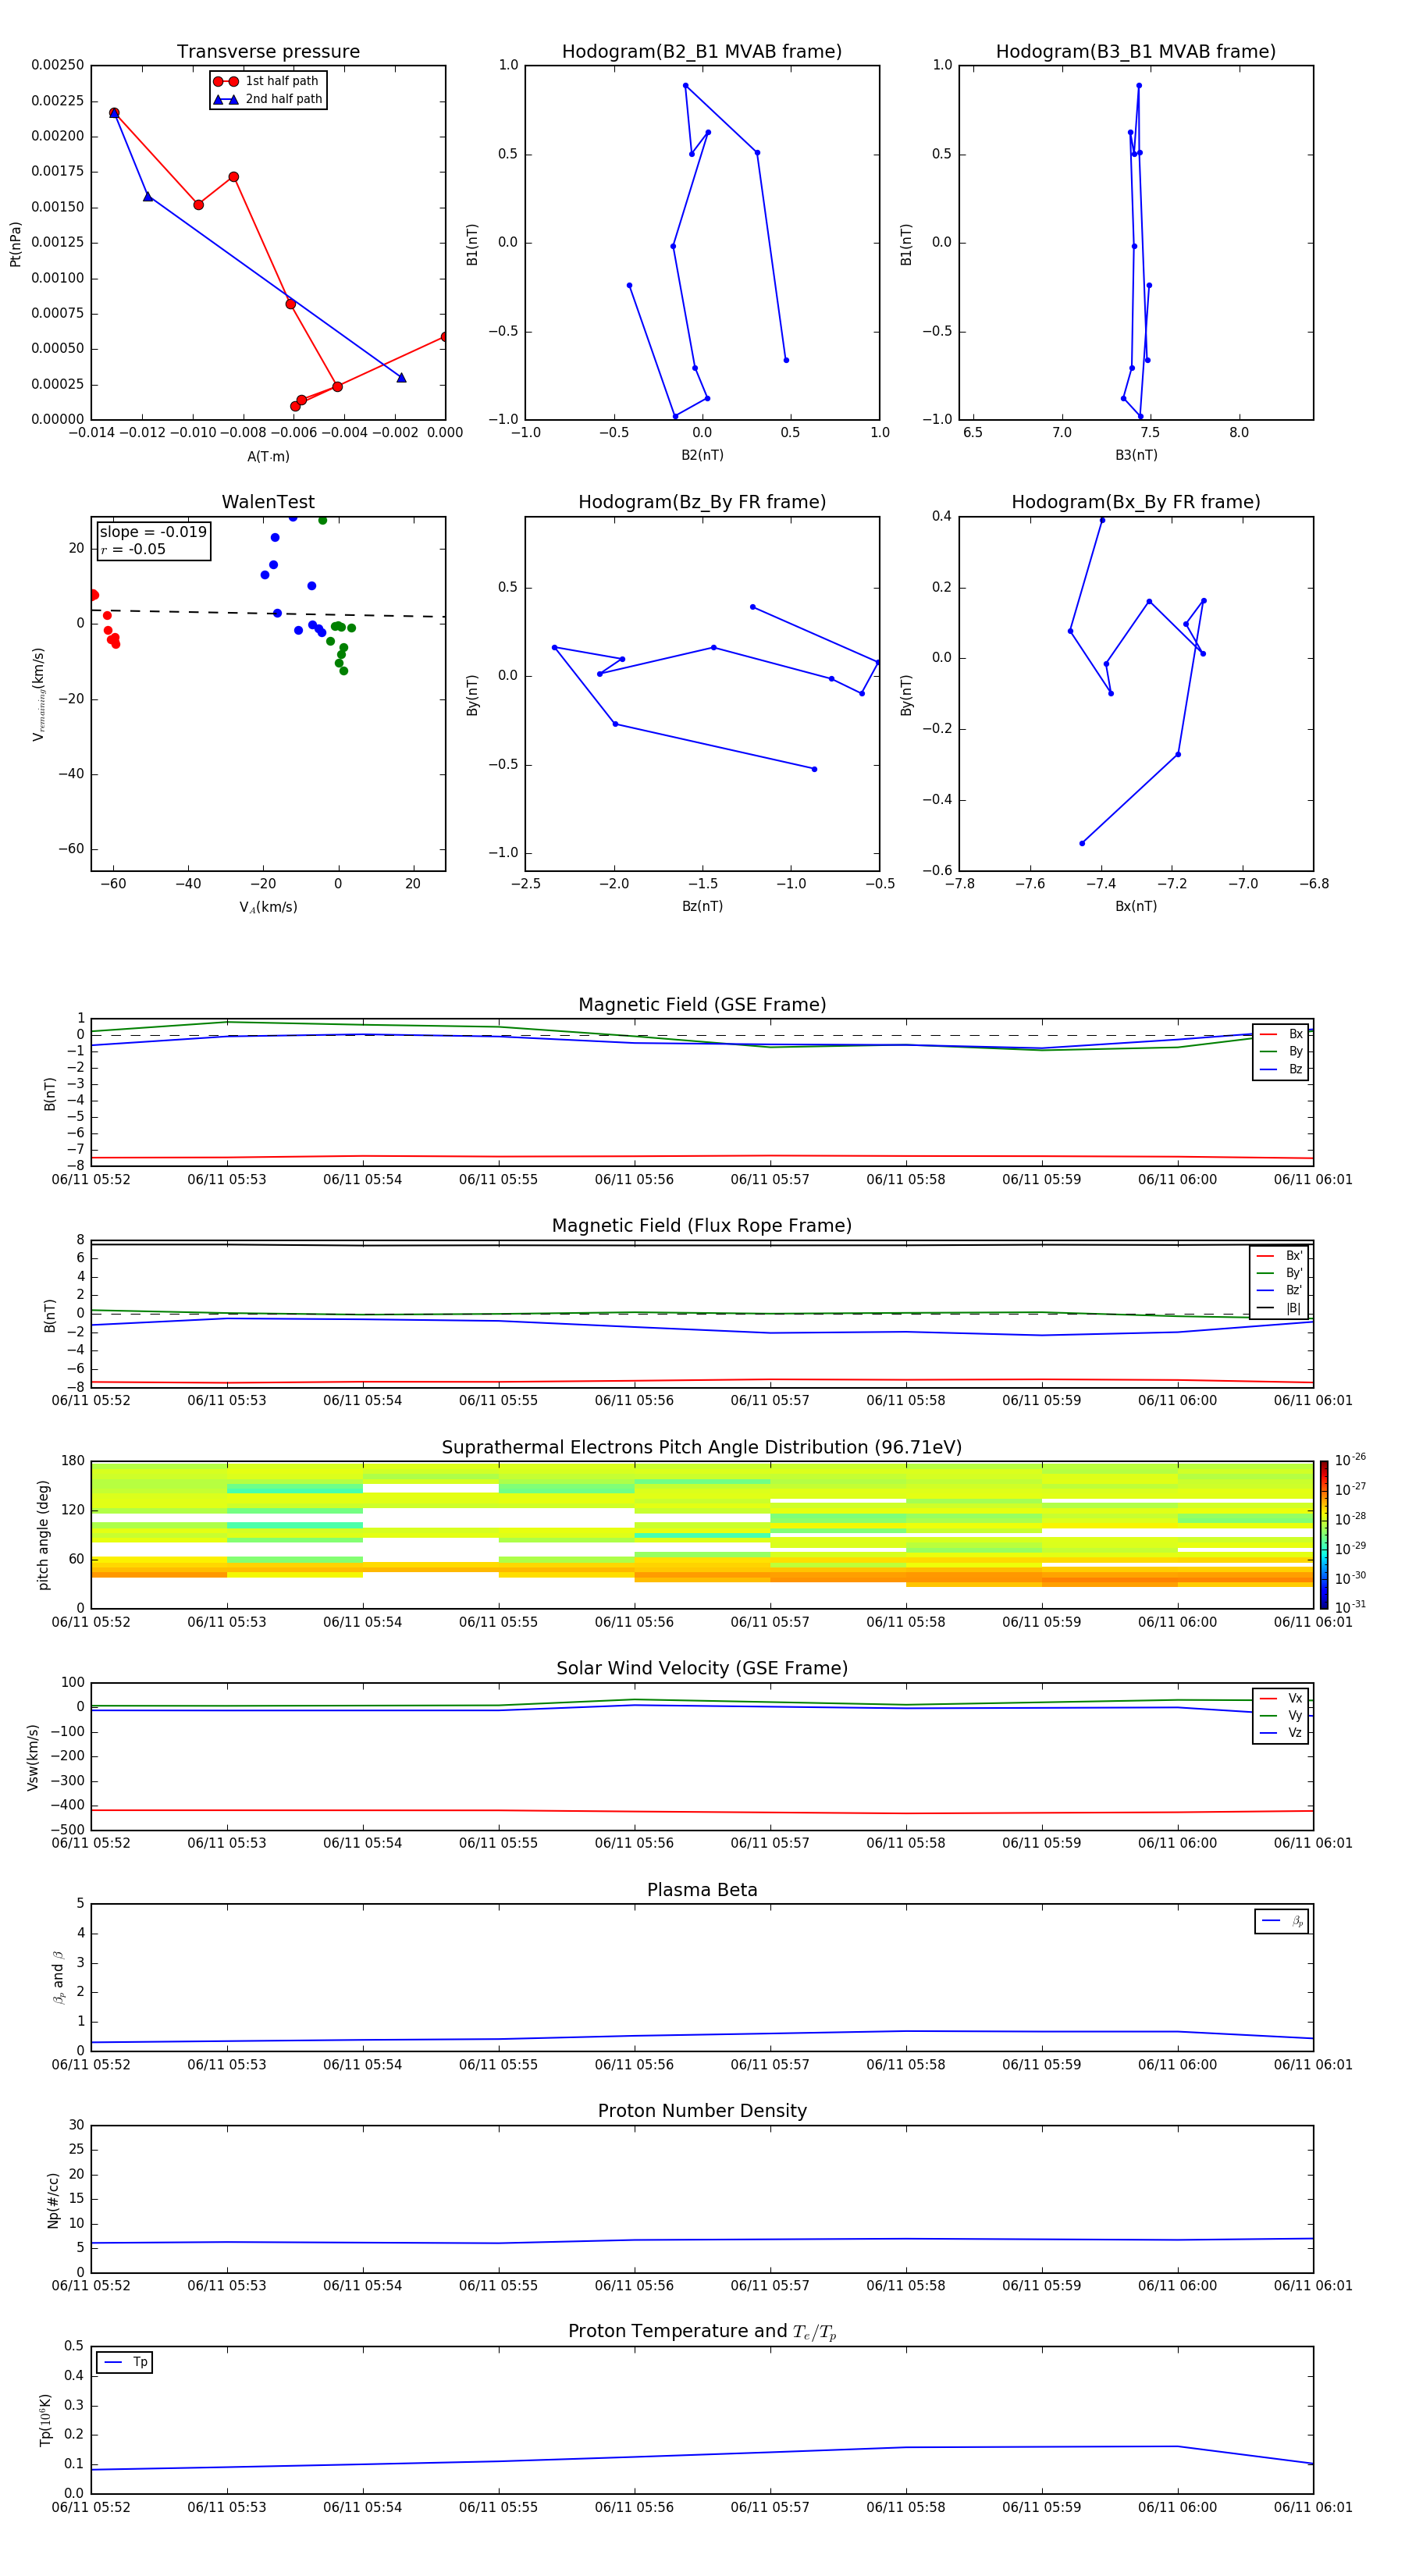
Task: Click the "−500" tick on Vsw axis
Action: click(x=68, y=1830)
